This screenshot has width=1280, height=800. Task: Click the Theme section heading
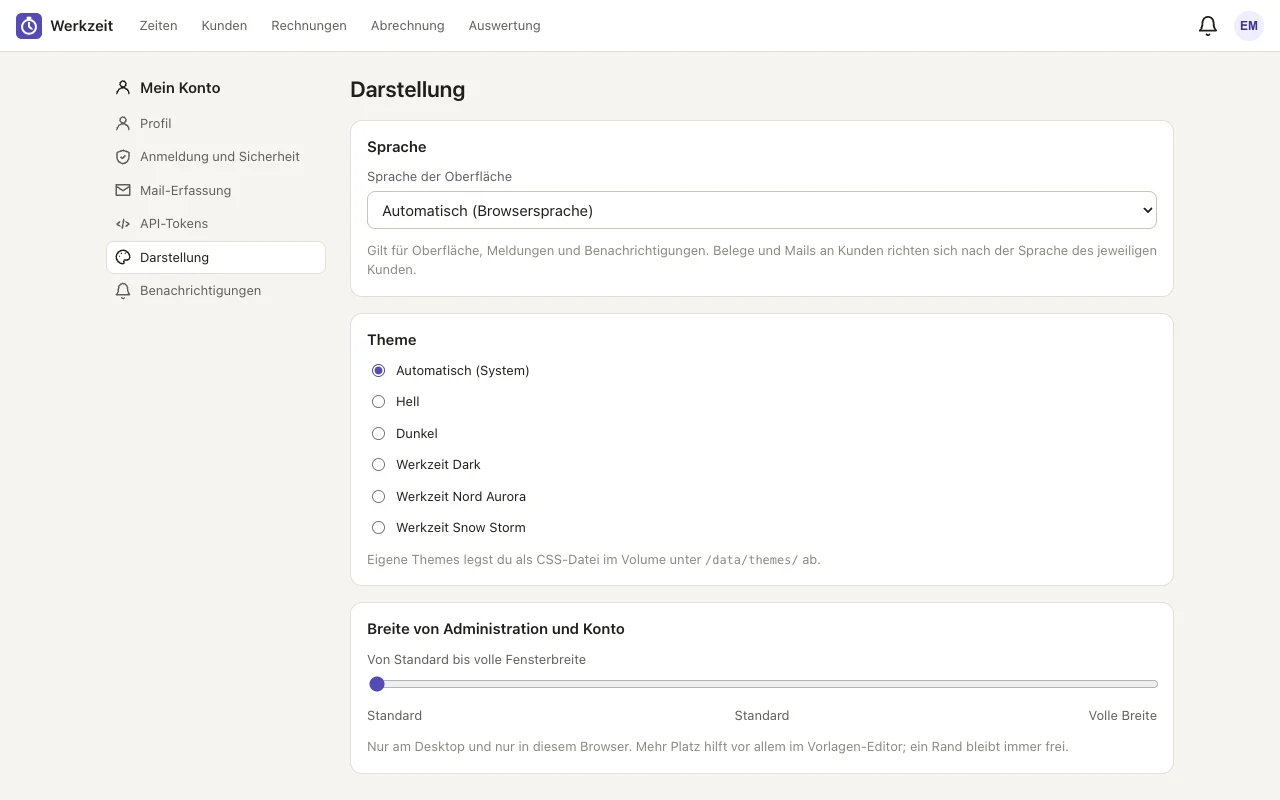point(392,340)
